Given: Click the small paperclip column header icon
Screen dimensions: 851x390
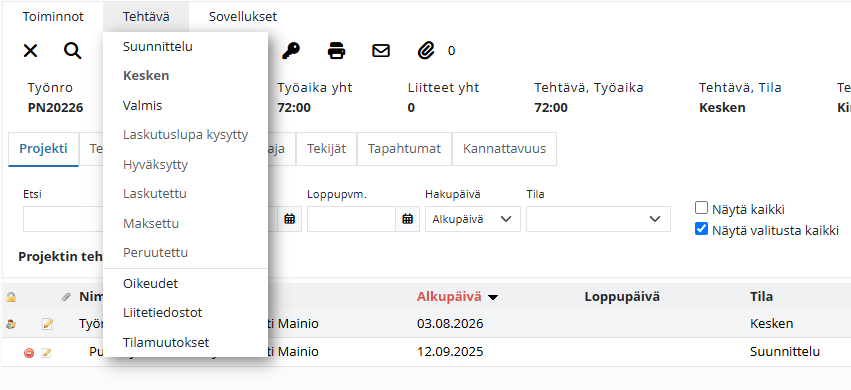Looking at the screenshot, I should point(66,297).
